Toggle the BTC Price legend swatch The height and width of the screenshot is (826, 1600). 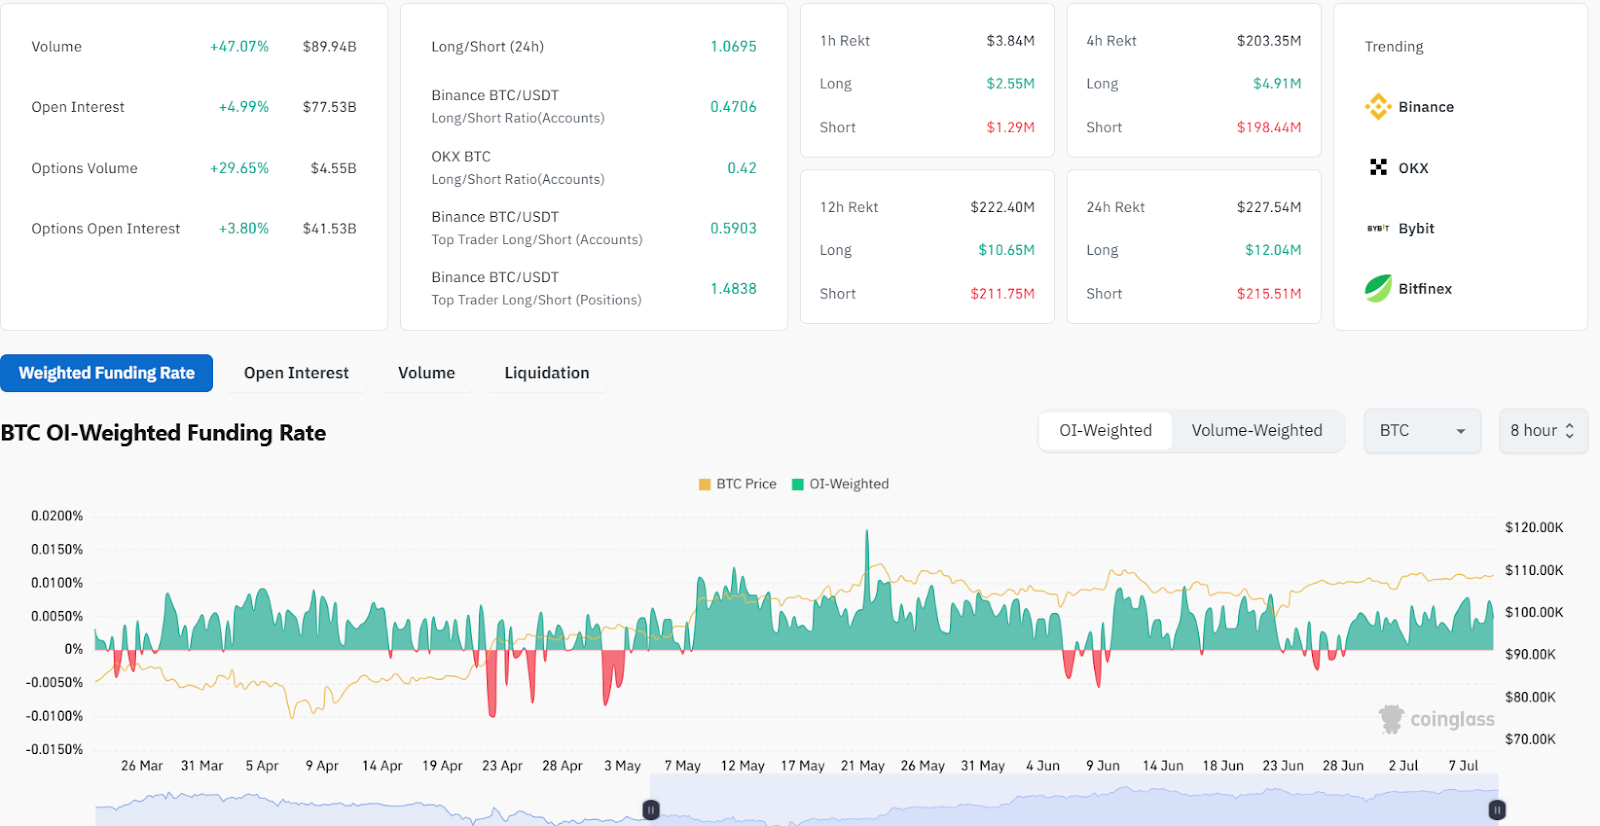click(704, 484)
